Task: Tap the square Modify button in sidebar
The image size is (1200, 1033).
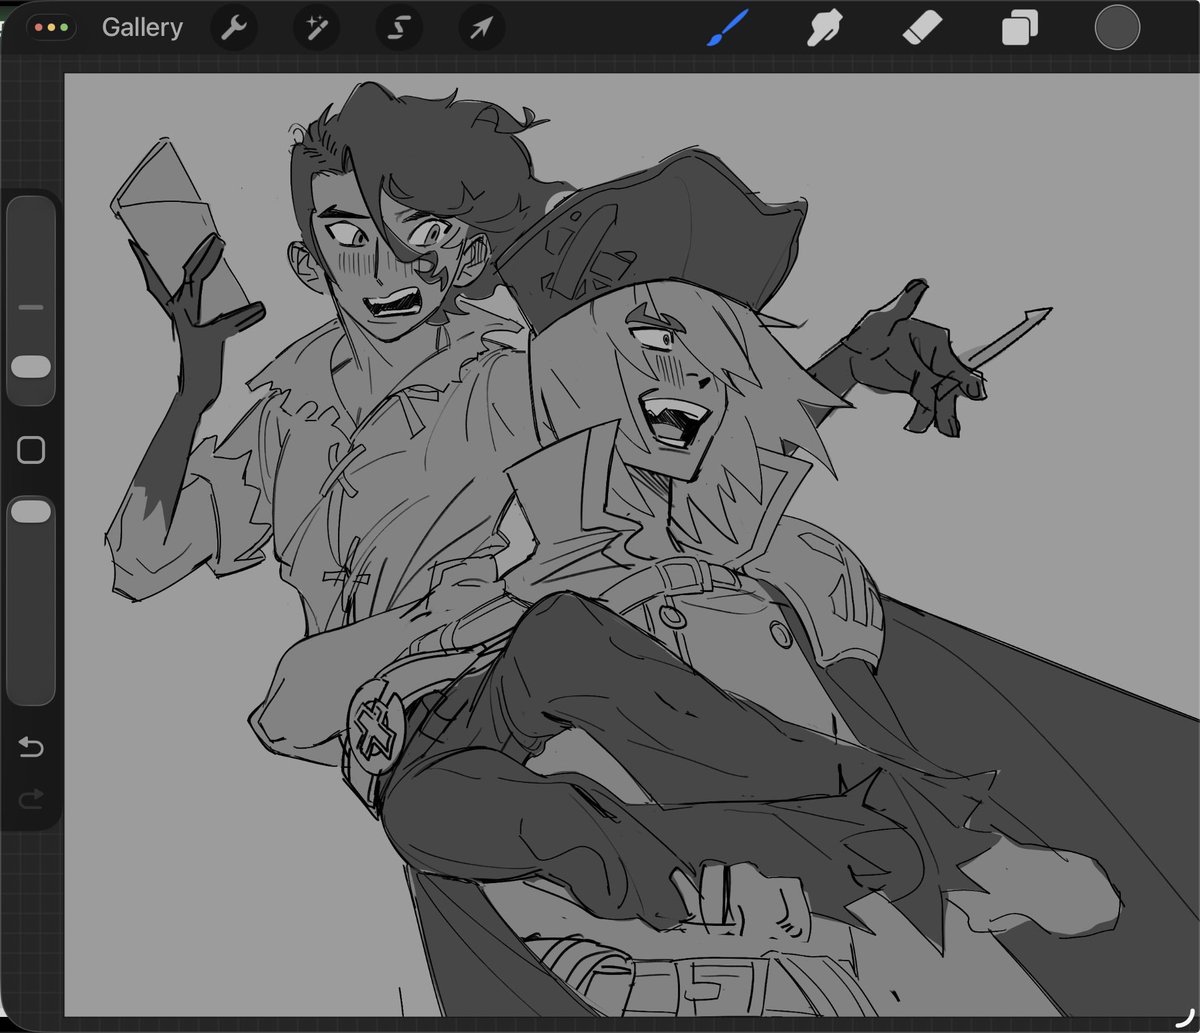Action: pos(31,450)
